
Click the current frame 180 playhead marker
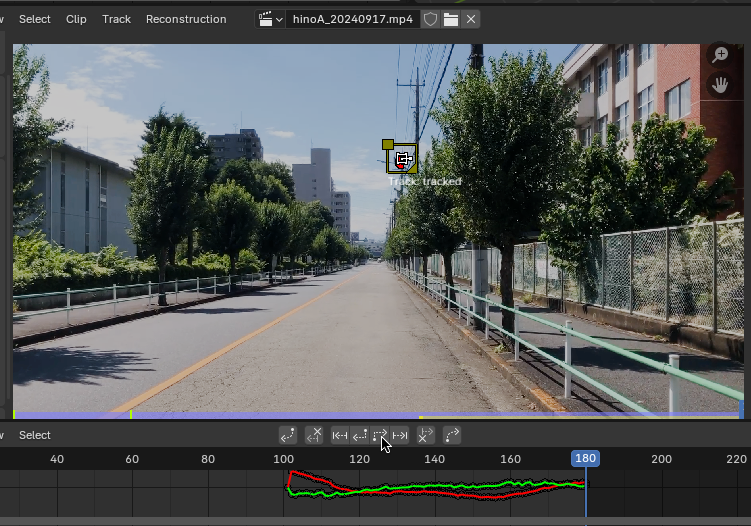pos(585,458)
